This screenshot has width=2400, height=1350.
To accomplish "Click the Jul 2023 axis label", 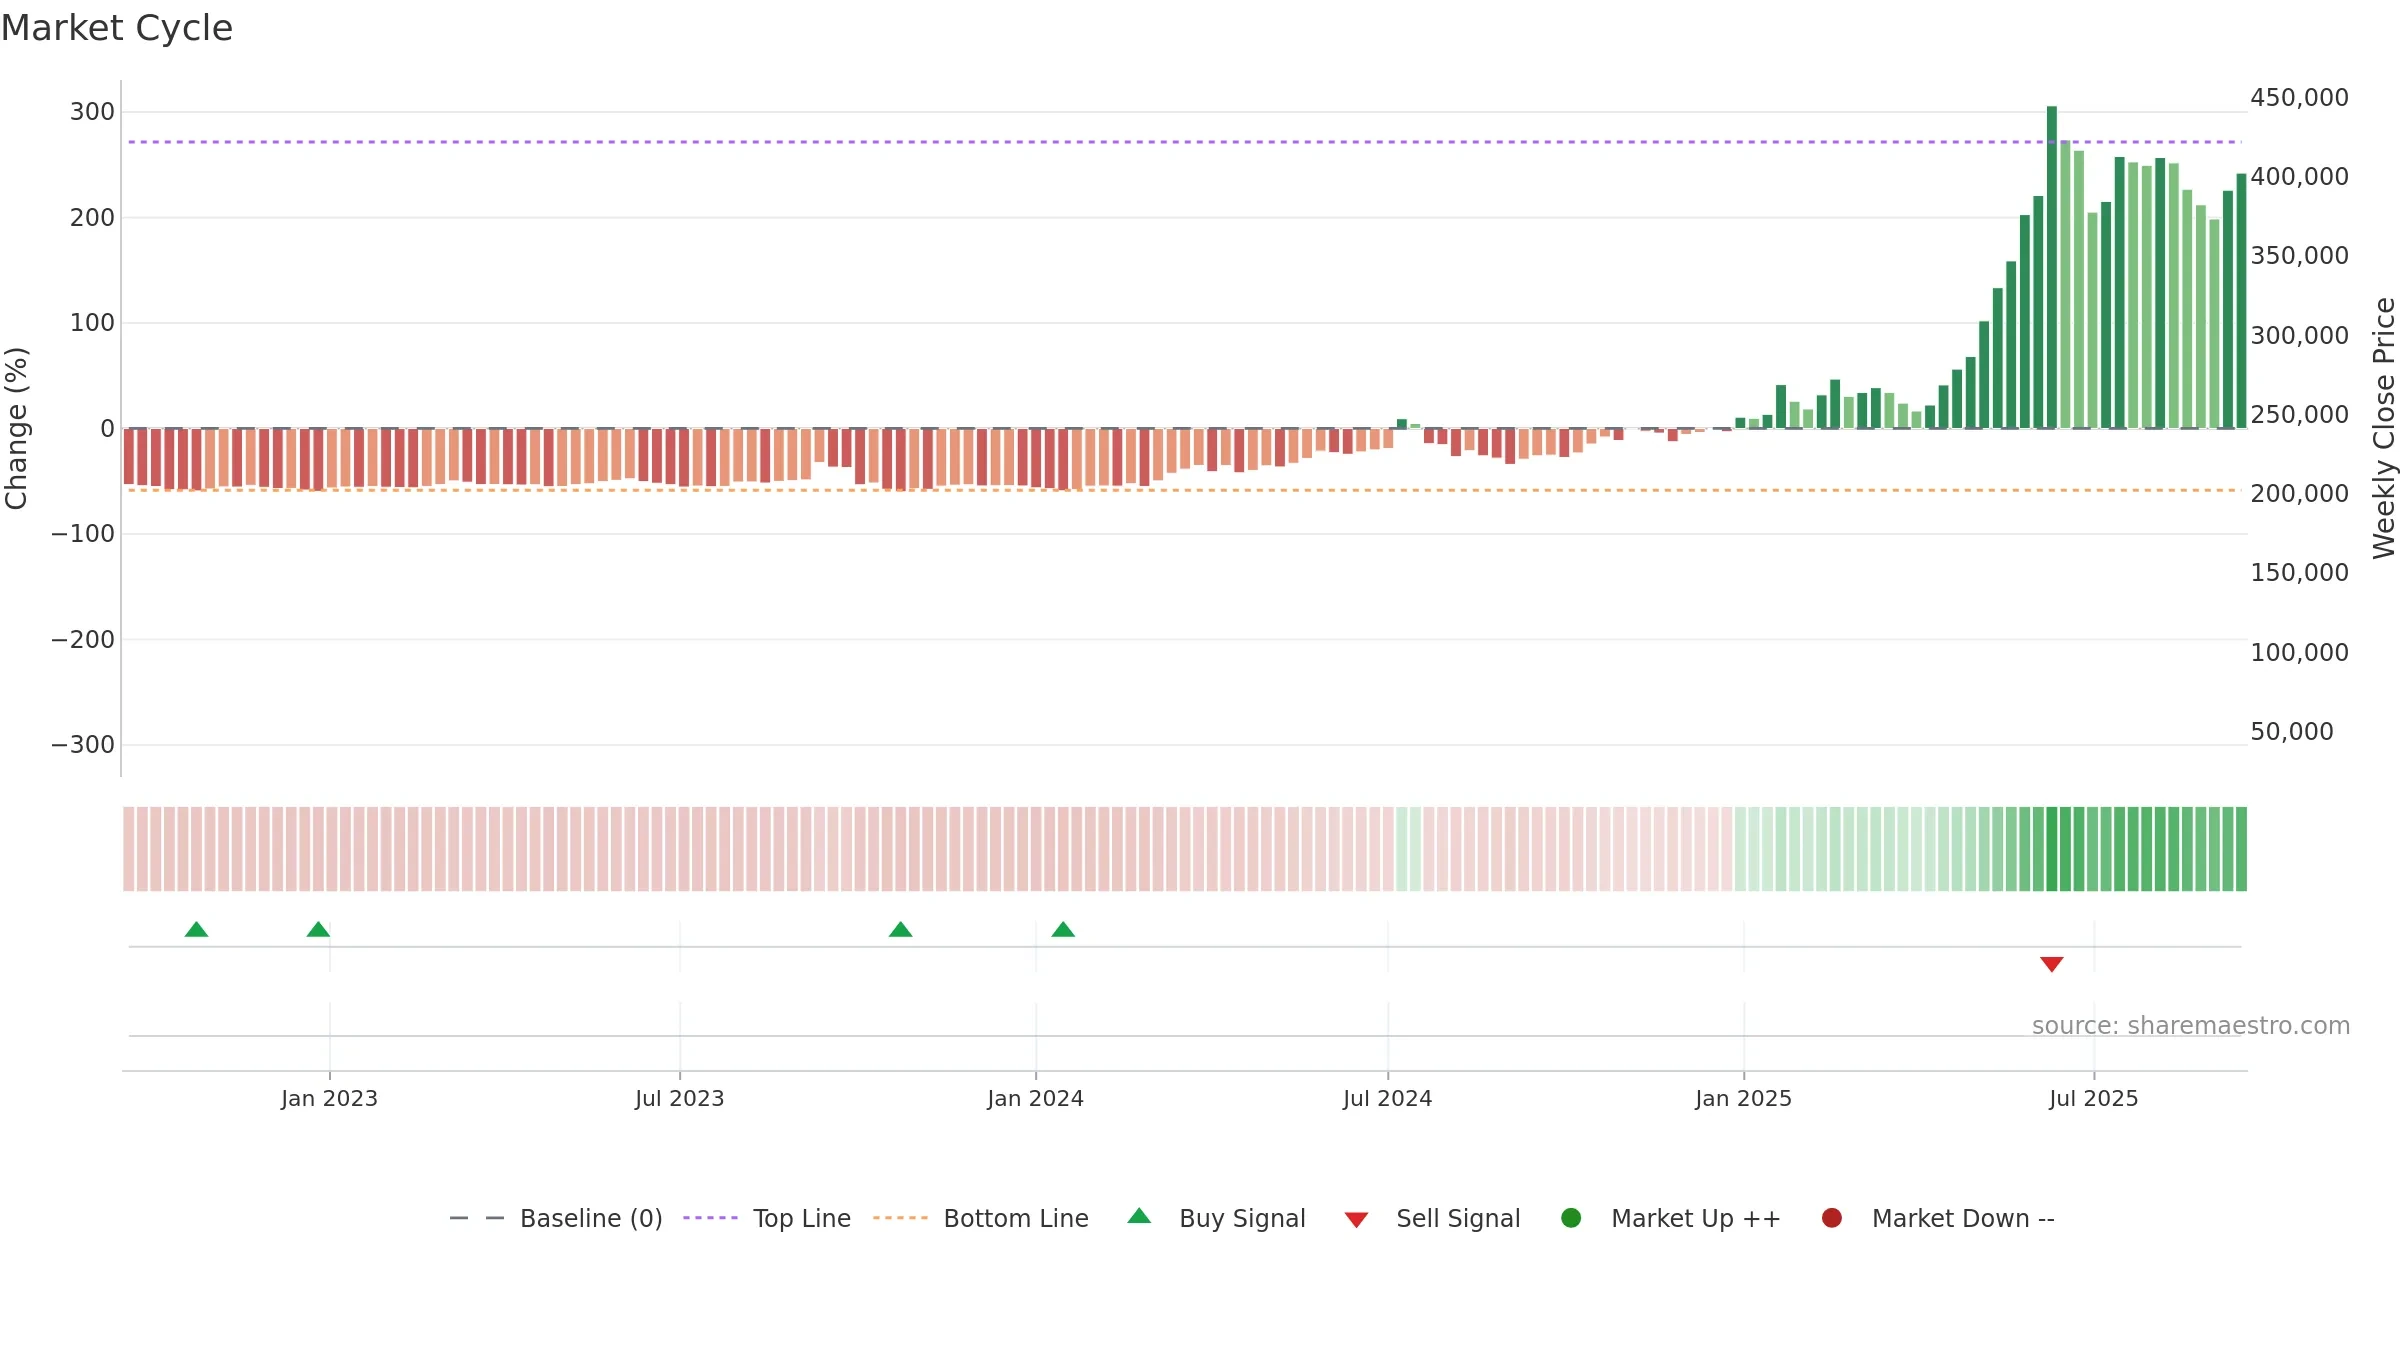I will pyautogui.click(x=680, y=1099).
